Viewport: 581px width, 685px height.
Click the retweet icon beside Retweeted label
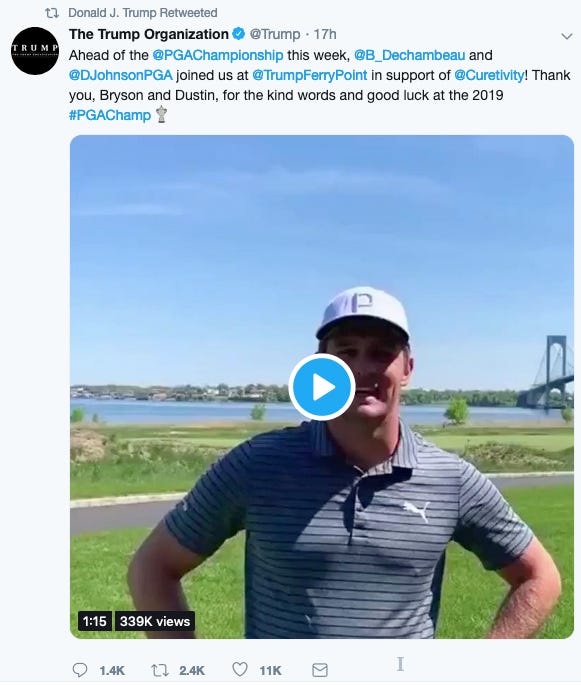click(x=52, y=13)
